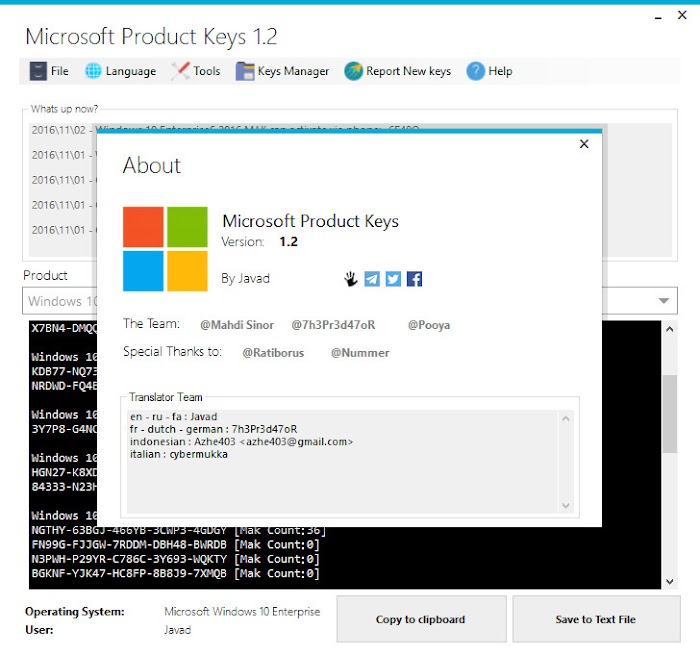Click the translator team text box
Viewport: 700px width, 655px height.
click(x=343, y=462)
